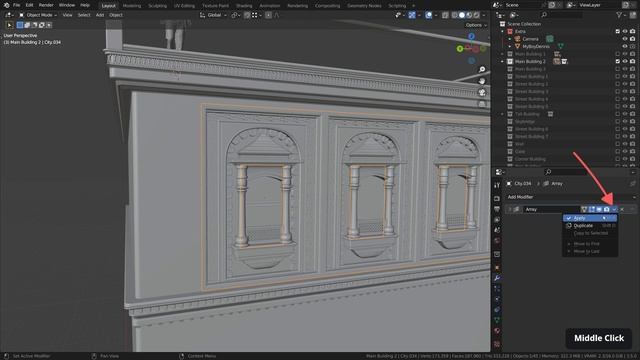
Task: Choose Apply in modifier menu
Action: (590, 218)
